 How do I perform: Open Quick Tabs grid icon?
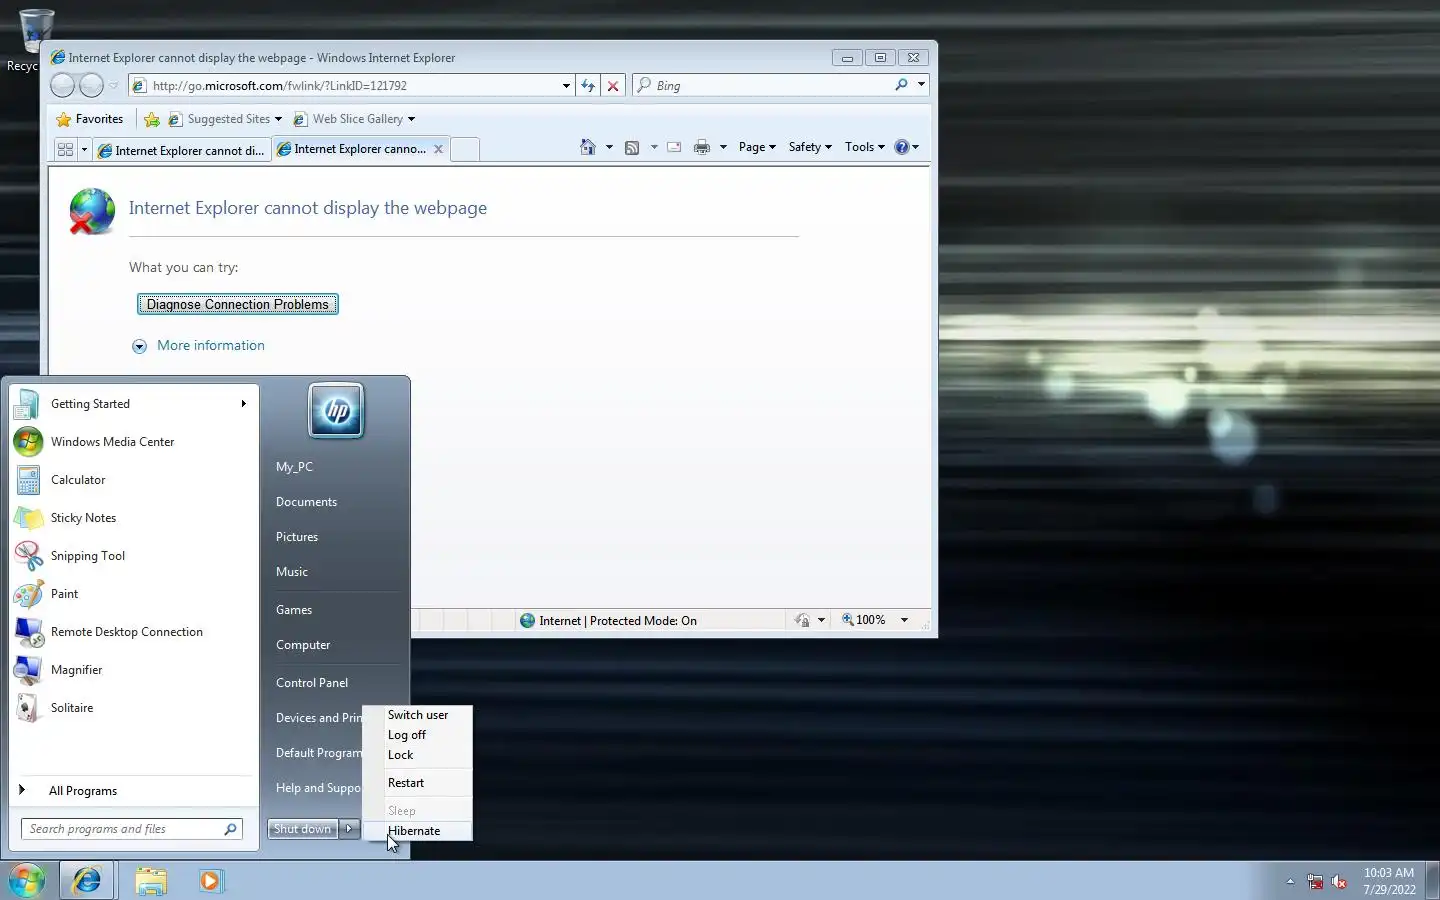click(65, 150)
